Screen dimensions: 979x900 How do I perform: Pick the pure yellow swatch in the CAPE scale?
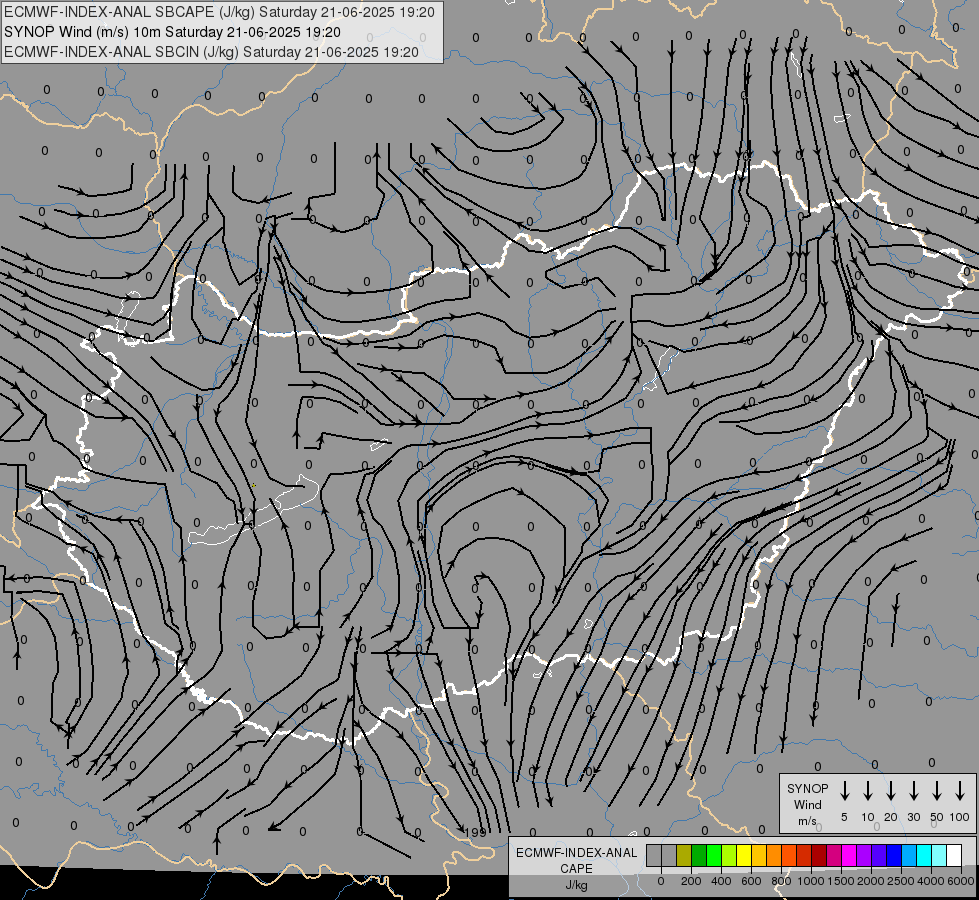[x=744, y=856]
